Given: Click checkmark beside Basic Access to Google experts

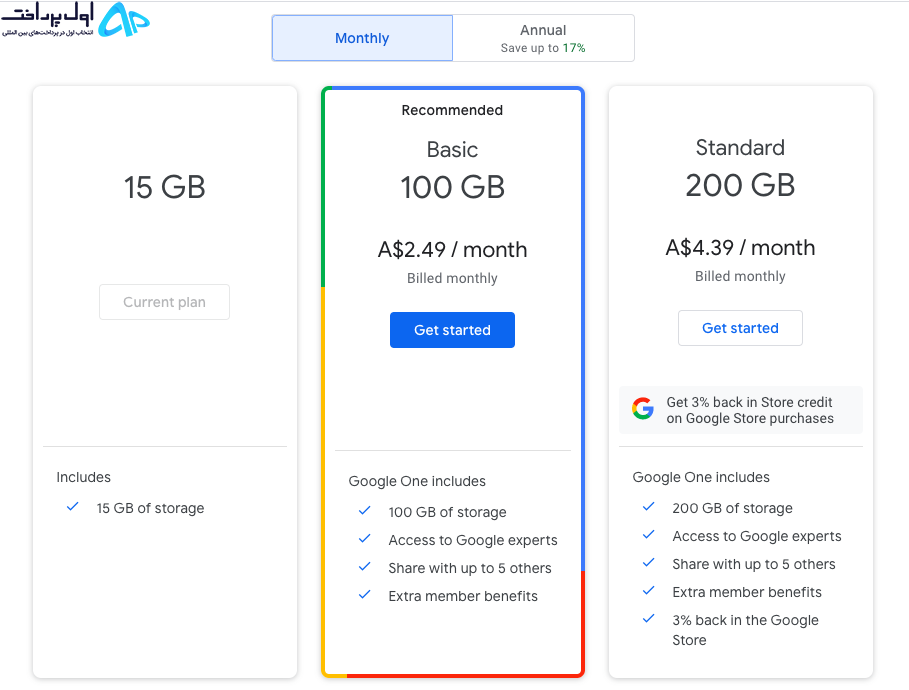Looking at the screenshot, I should [365, 539].
